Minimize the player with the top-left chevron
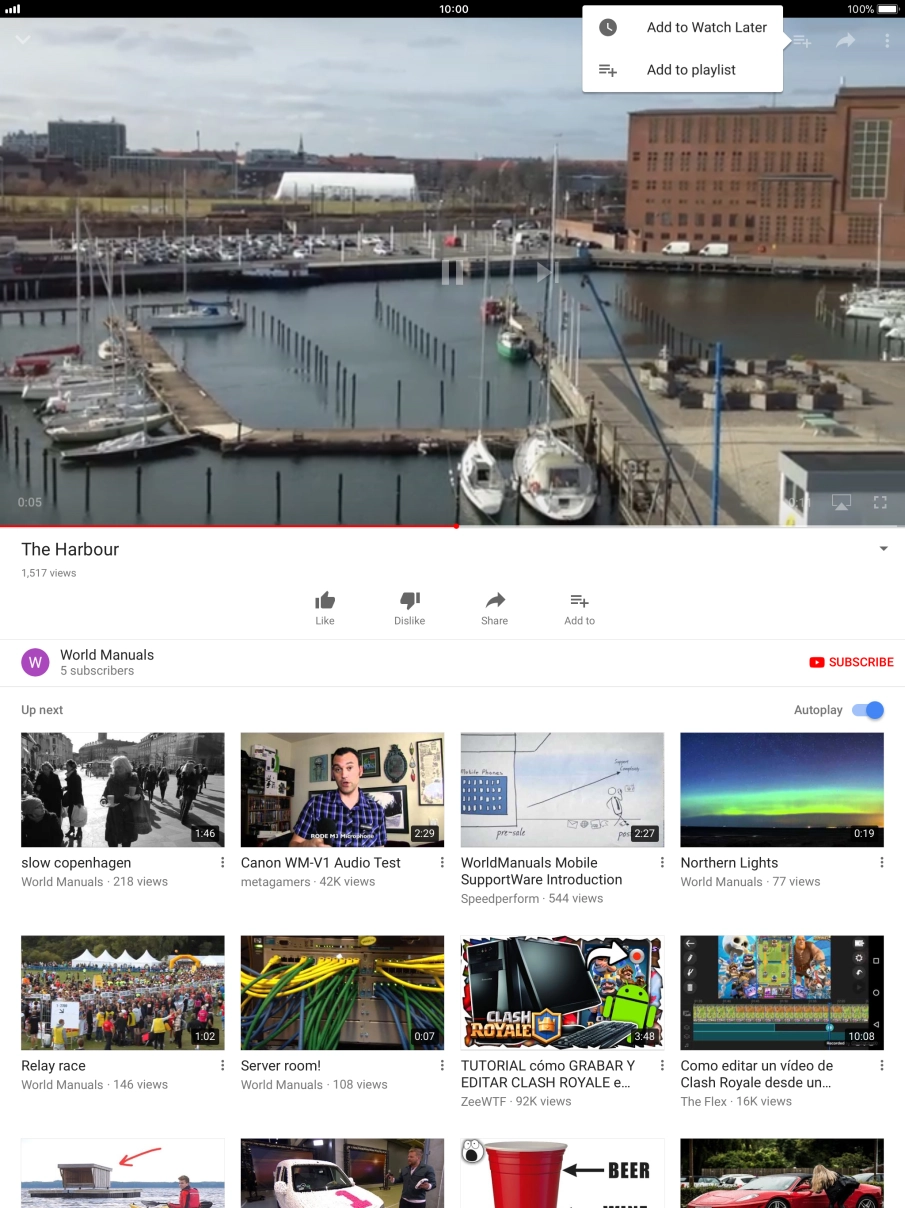905x1208 pixels. point(23,40)
